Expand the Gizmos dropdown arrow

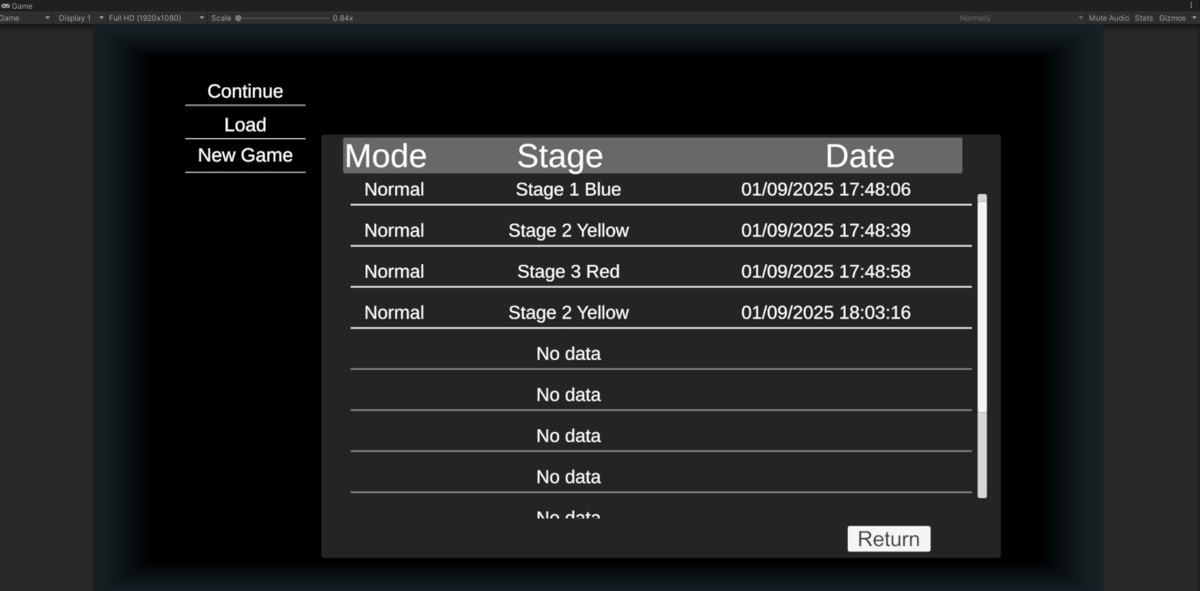point(1194,18)
